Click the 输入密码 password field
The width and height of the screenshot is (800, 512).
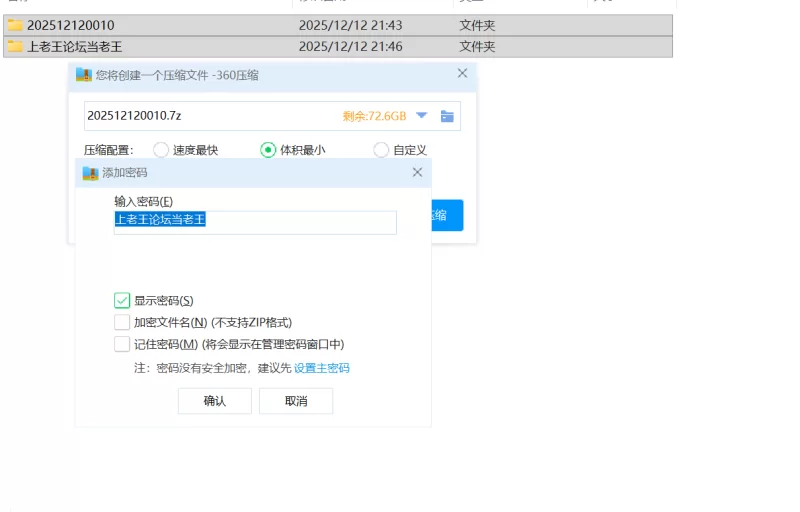[255, 222]
